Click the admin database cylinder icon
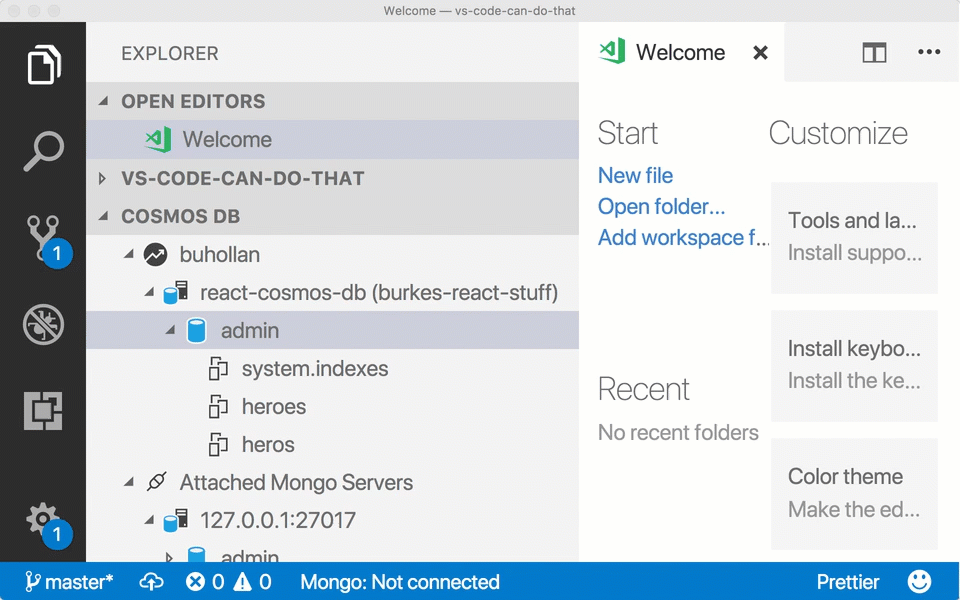 197,331
